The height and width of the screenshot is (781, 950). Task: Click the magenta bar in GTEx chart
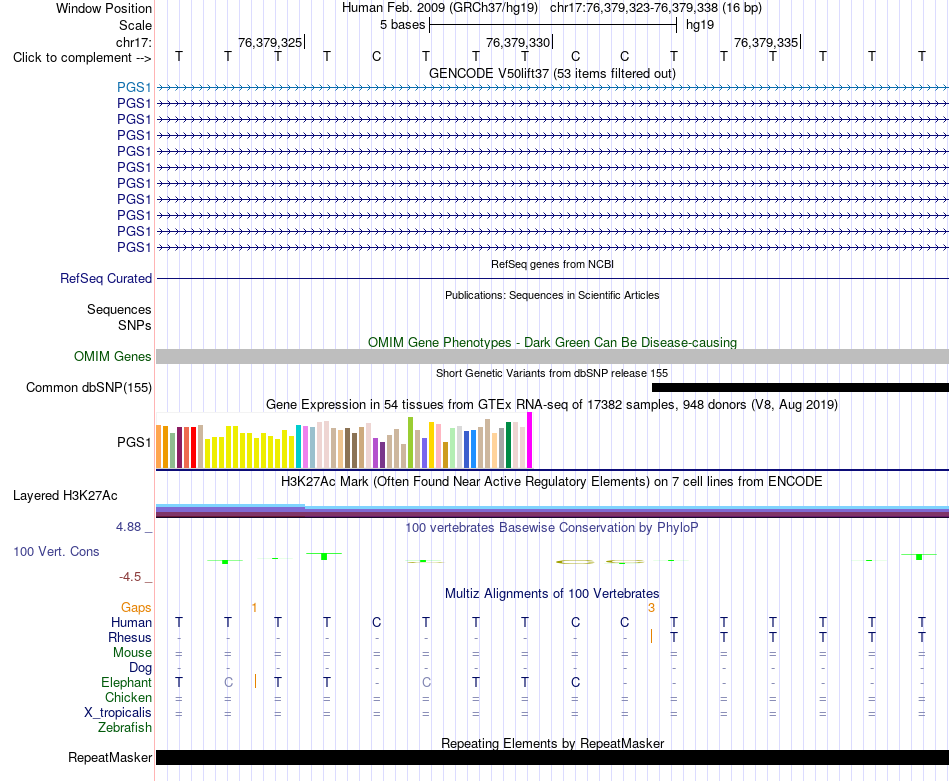coord(530,440)
